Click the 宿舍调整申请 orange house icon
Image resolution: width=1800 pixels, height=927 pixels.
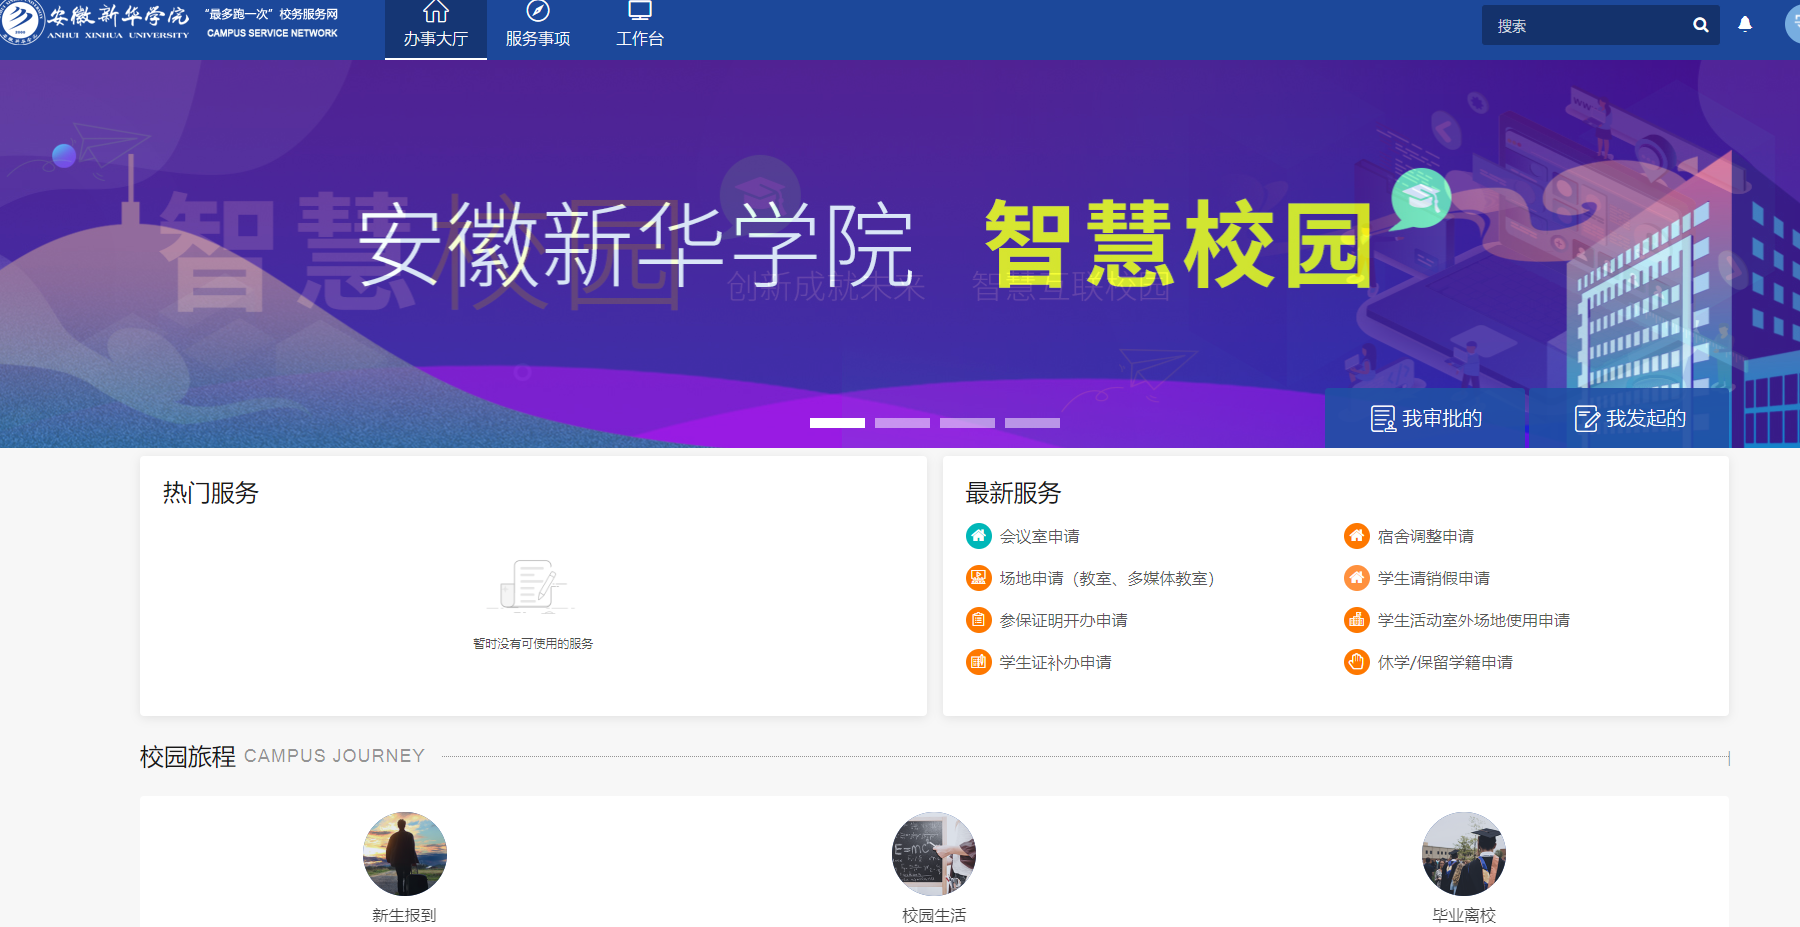click(x=1356, y=536)
